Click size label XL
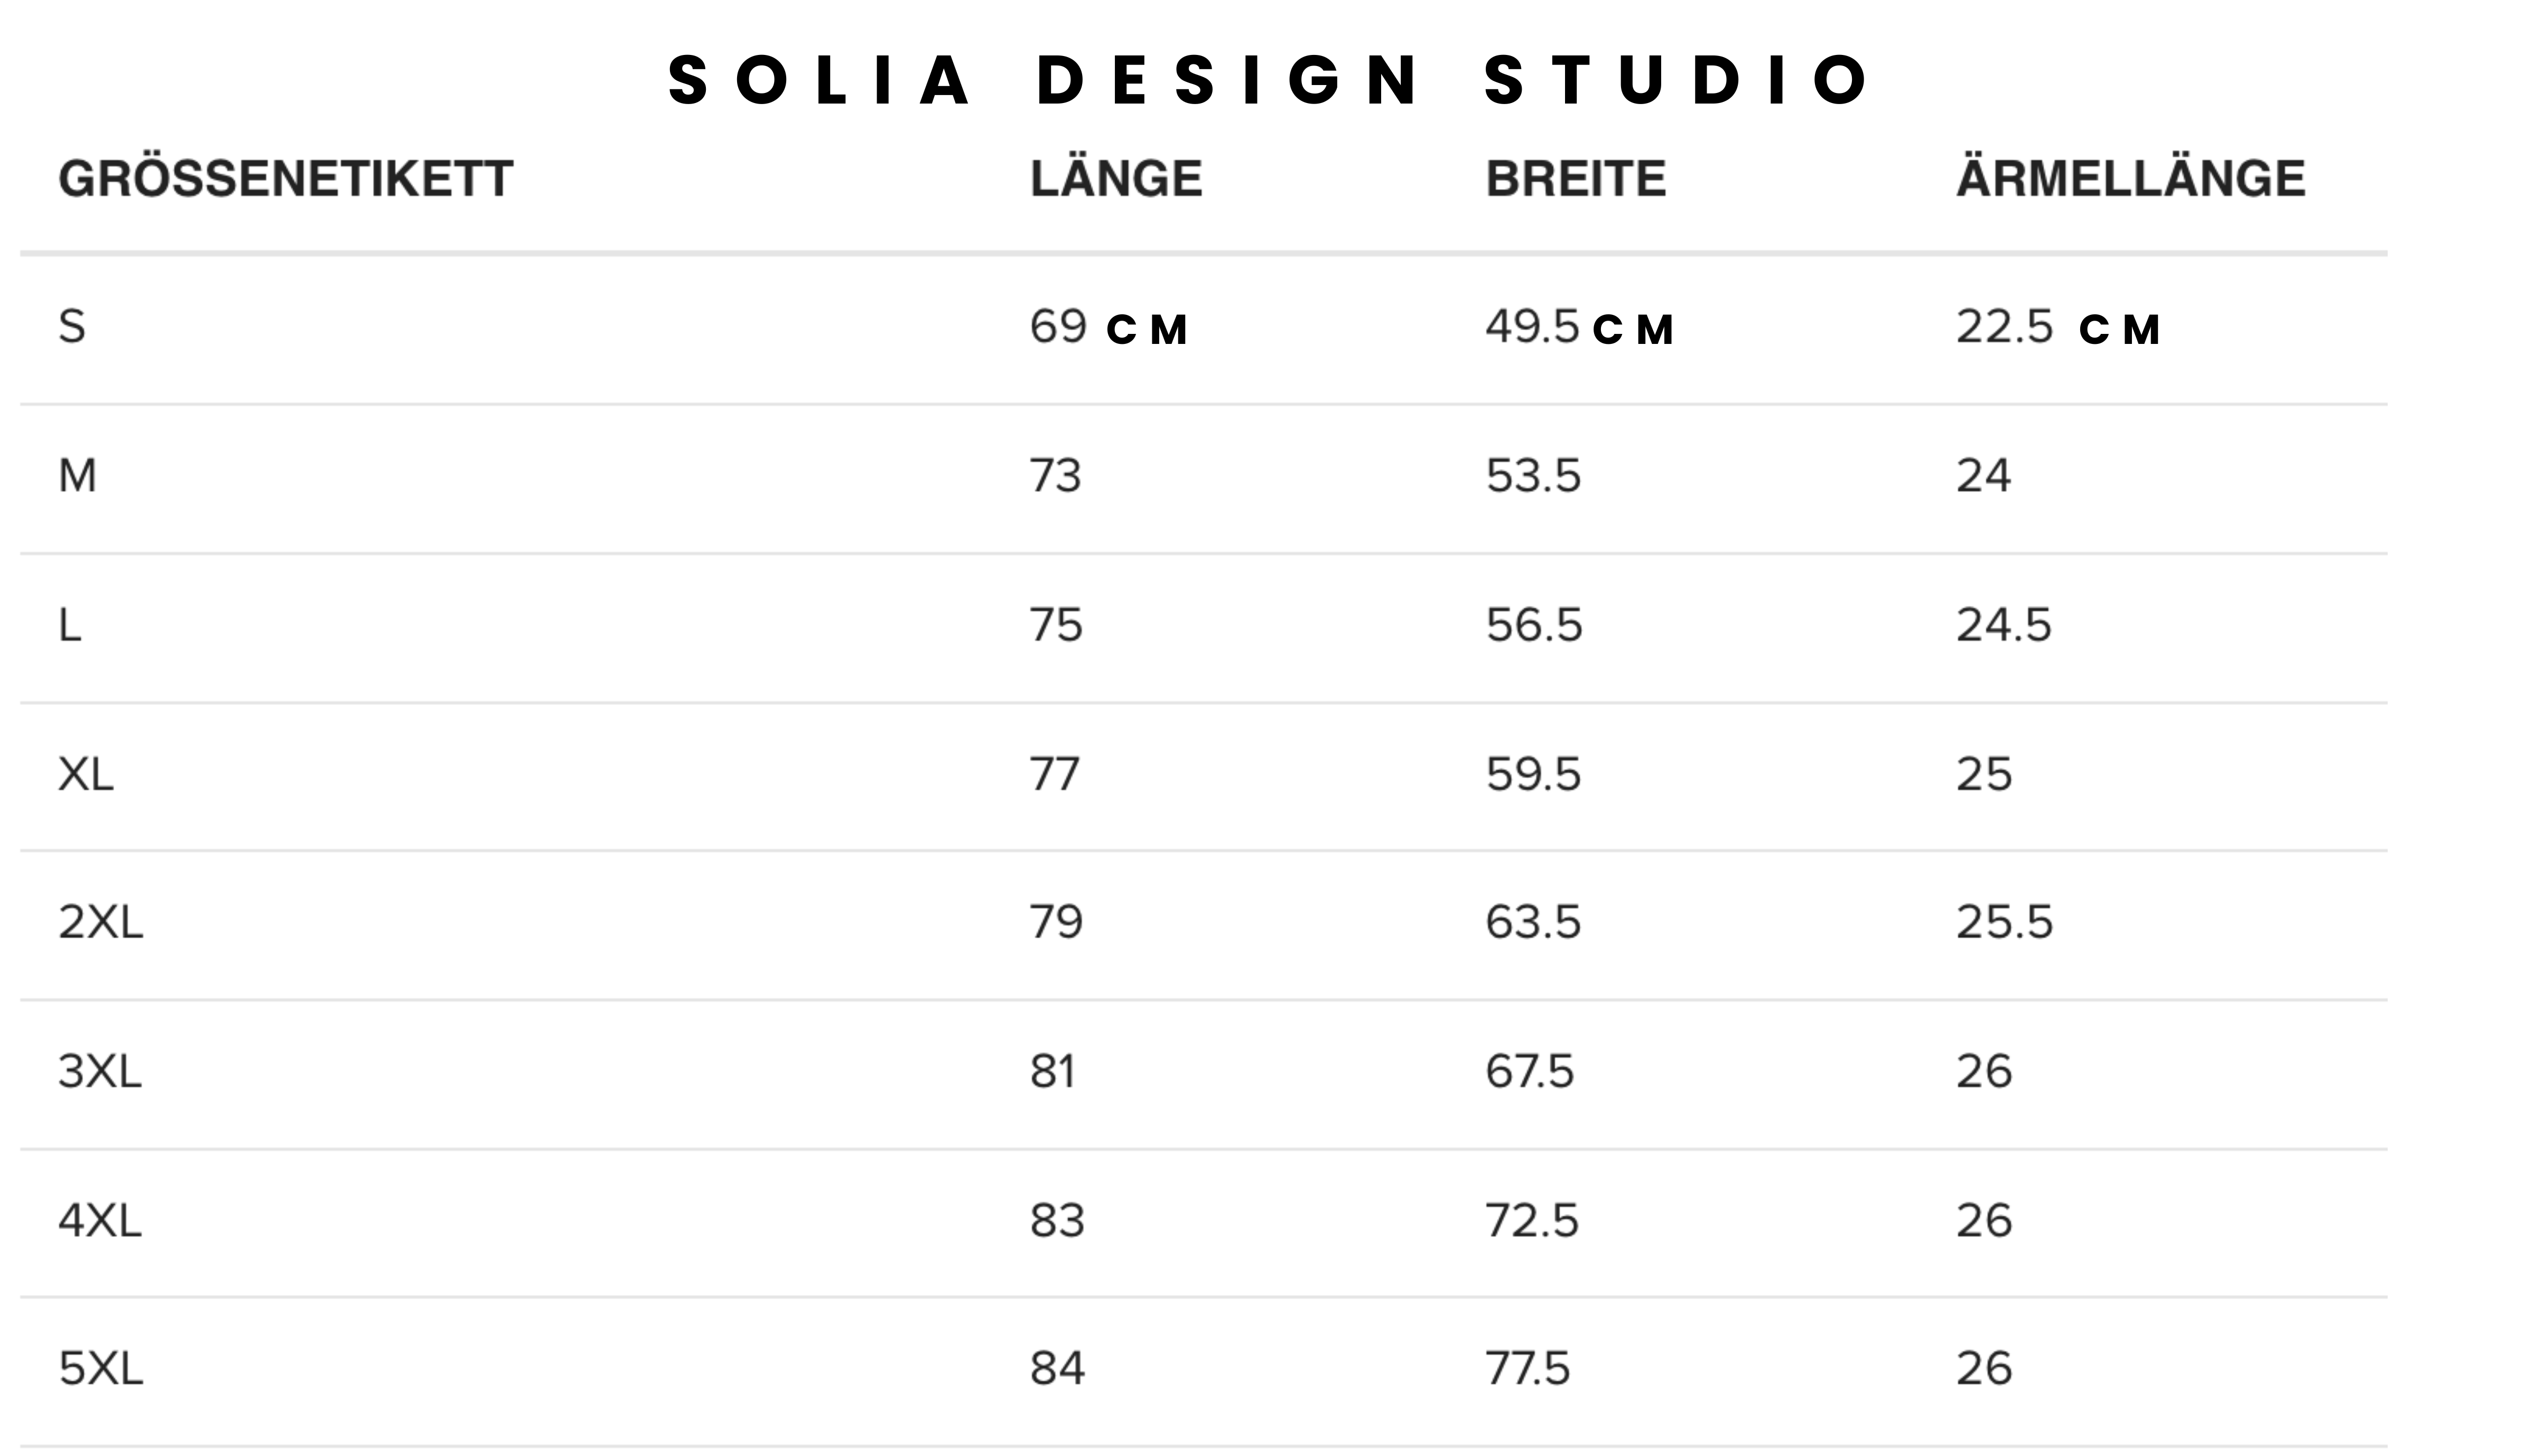This screenshot has height=1456, width=2533. tap(86, 774)
